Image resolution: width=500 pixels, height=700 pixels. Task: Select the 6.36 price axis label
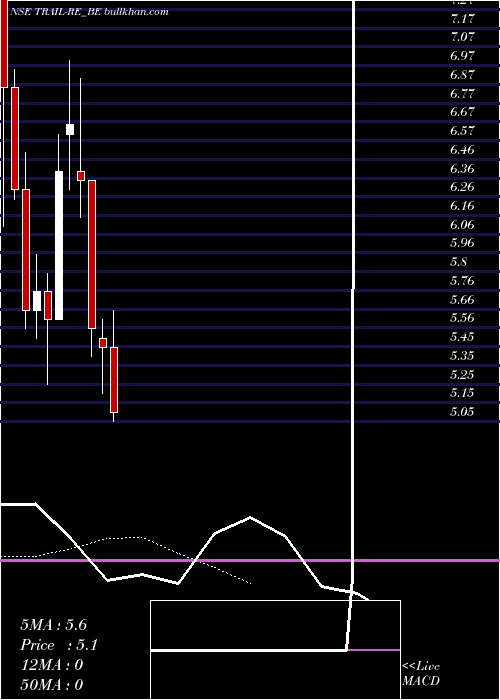coord(463,168)
